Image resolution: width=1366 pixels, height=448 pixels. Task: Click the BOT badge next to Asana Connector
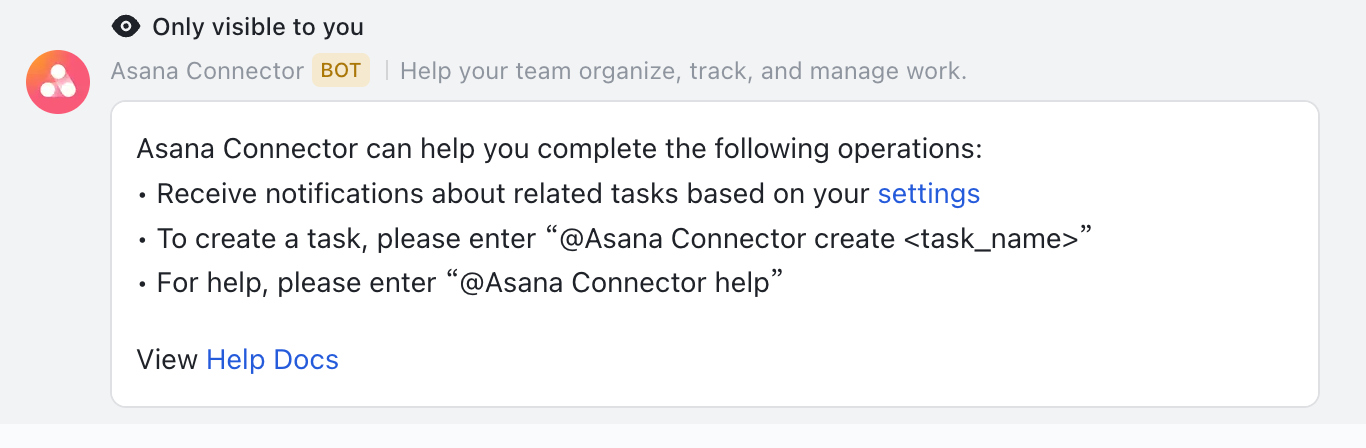pos(341,71)
